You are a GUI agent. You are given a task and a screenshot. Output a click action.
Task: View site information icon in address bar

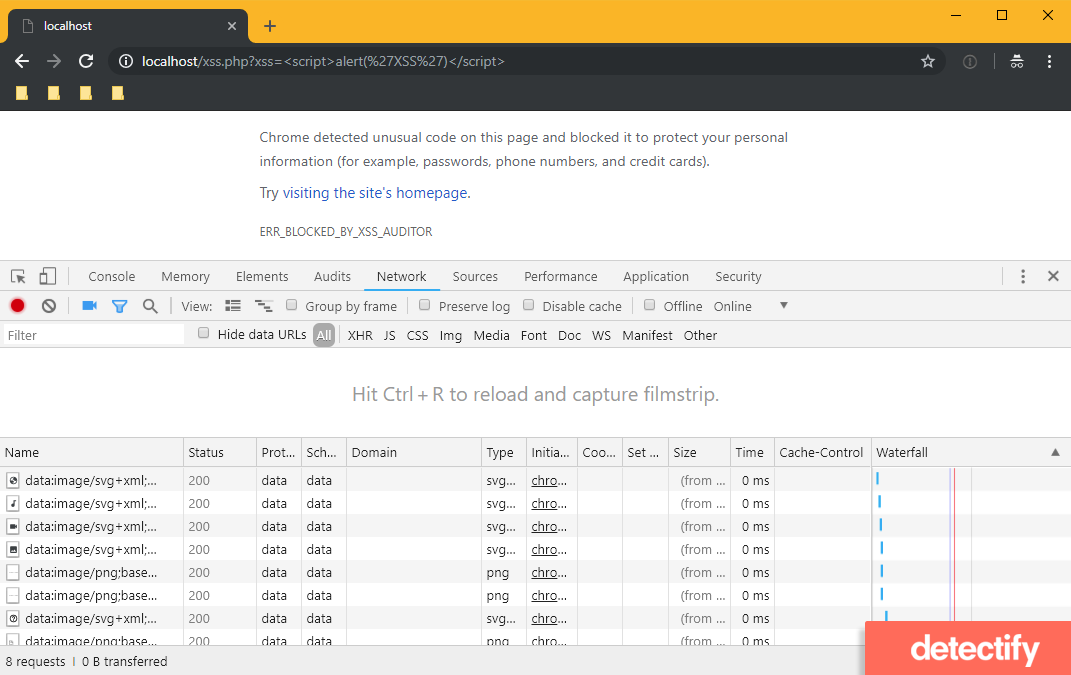click(x=126, y=61)
